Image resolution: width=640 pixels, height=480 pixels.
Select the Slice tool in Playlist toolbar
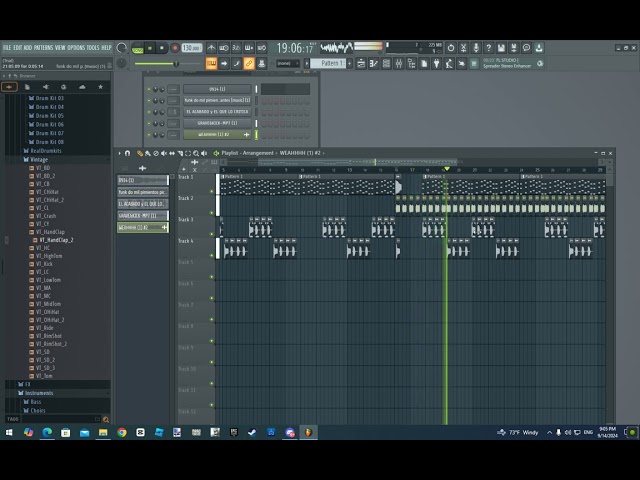(180, 153)
